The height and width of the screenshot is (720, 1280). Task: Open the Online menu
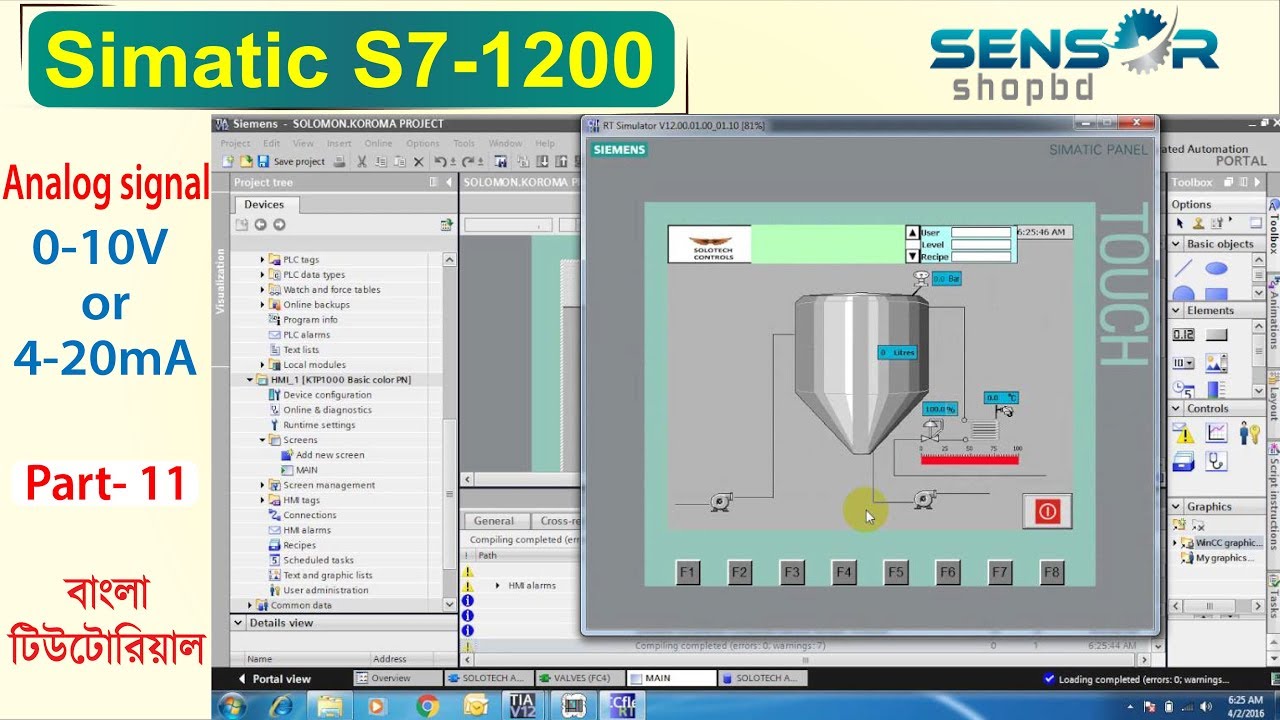coord(378,143)
